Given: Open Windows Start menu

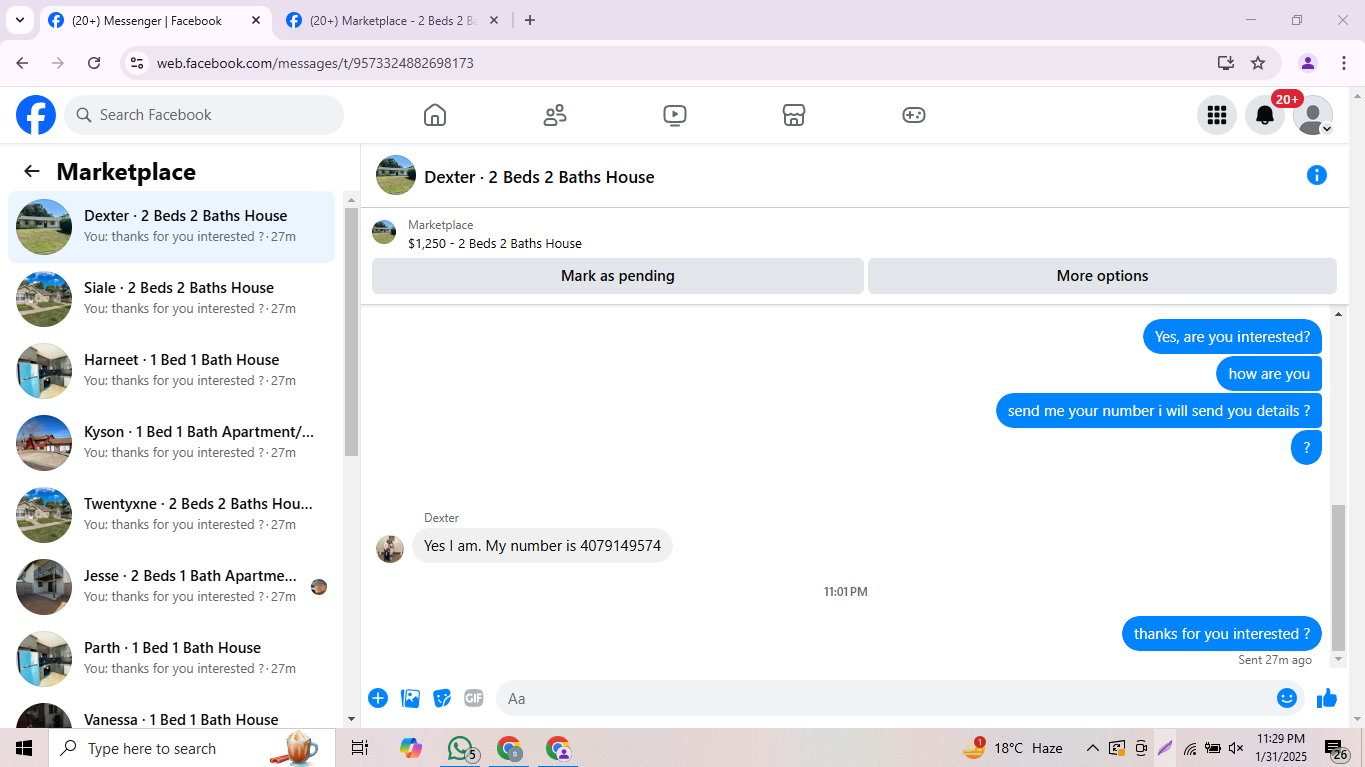Looking at the screenshot, I should (24, 748).
